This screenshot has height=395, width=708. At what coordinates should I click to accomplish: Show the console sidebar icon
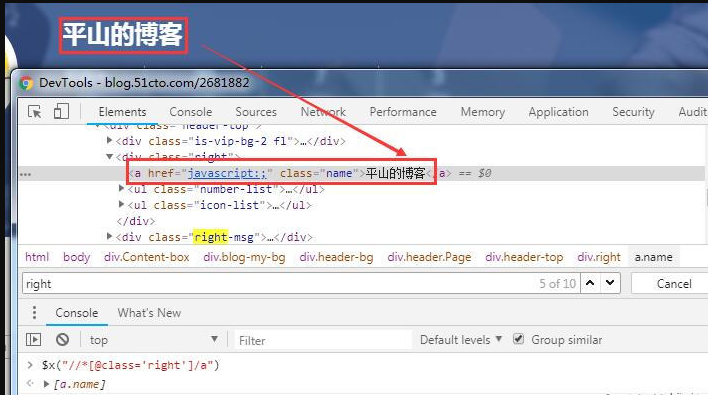tap(33, 339)
